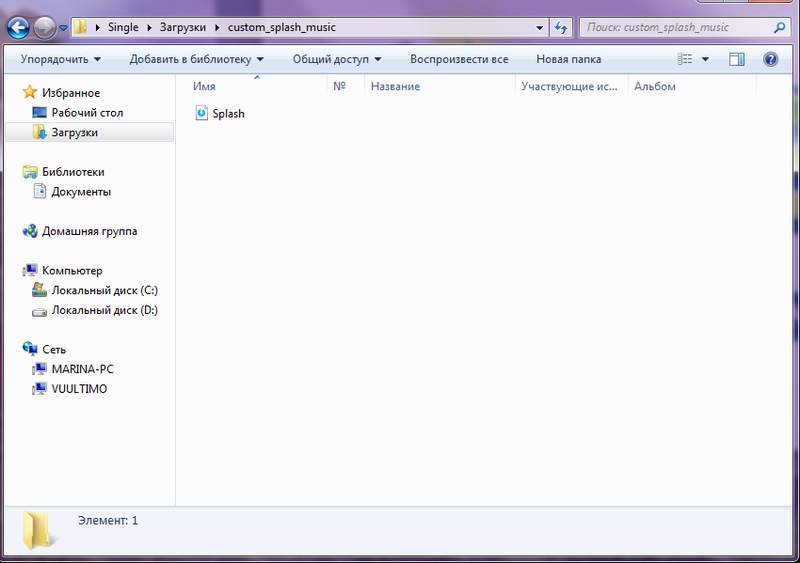Click the refresh button beside address bar

(562, 28)
